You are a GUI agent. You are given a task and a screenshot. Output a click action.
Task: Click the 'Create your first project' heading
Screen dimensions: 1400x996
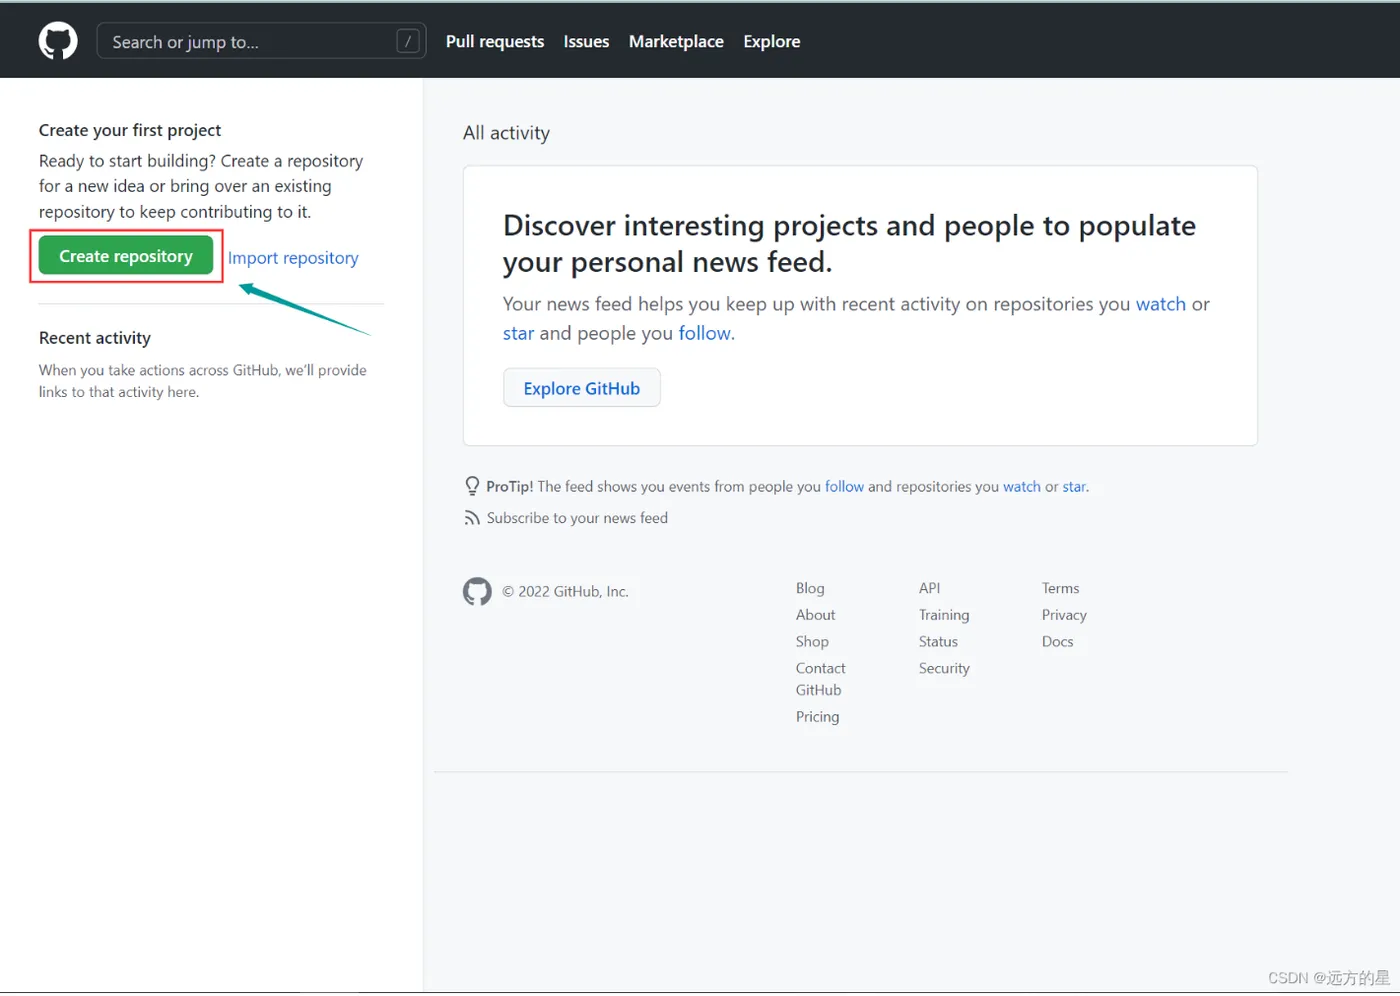130,130
